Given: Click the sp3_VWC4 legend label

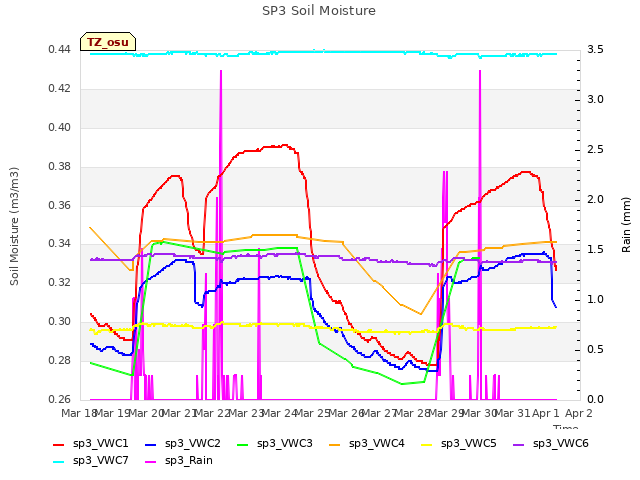Looking at the screenshot, I should pos(376,443).
